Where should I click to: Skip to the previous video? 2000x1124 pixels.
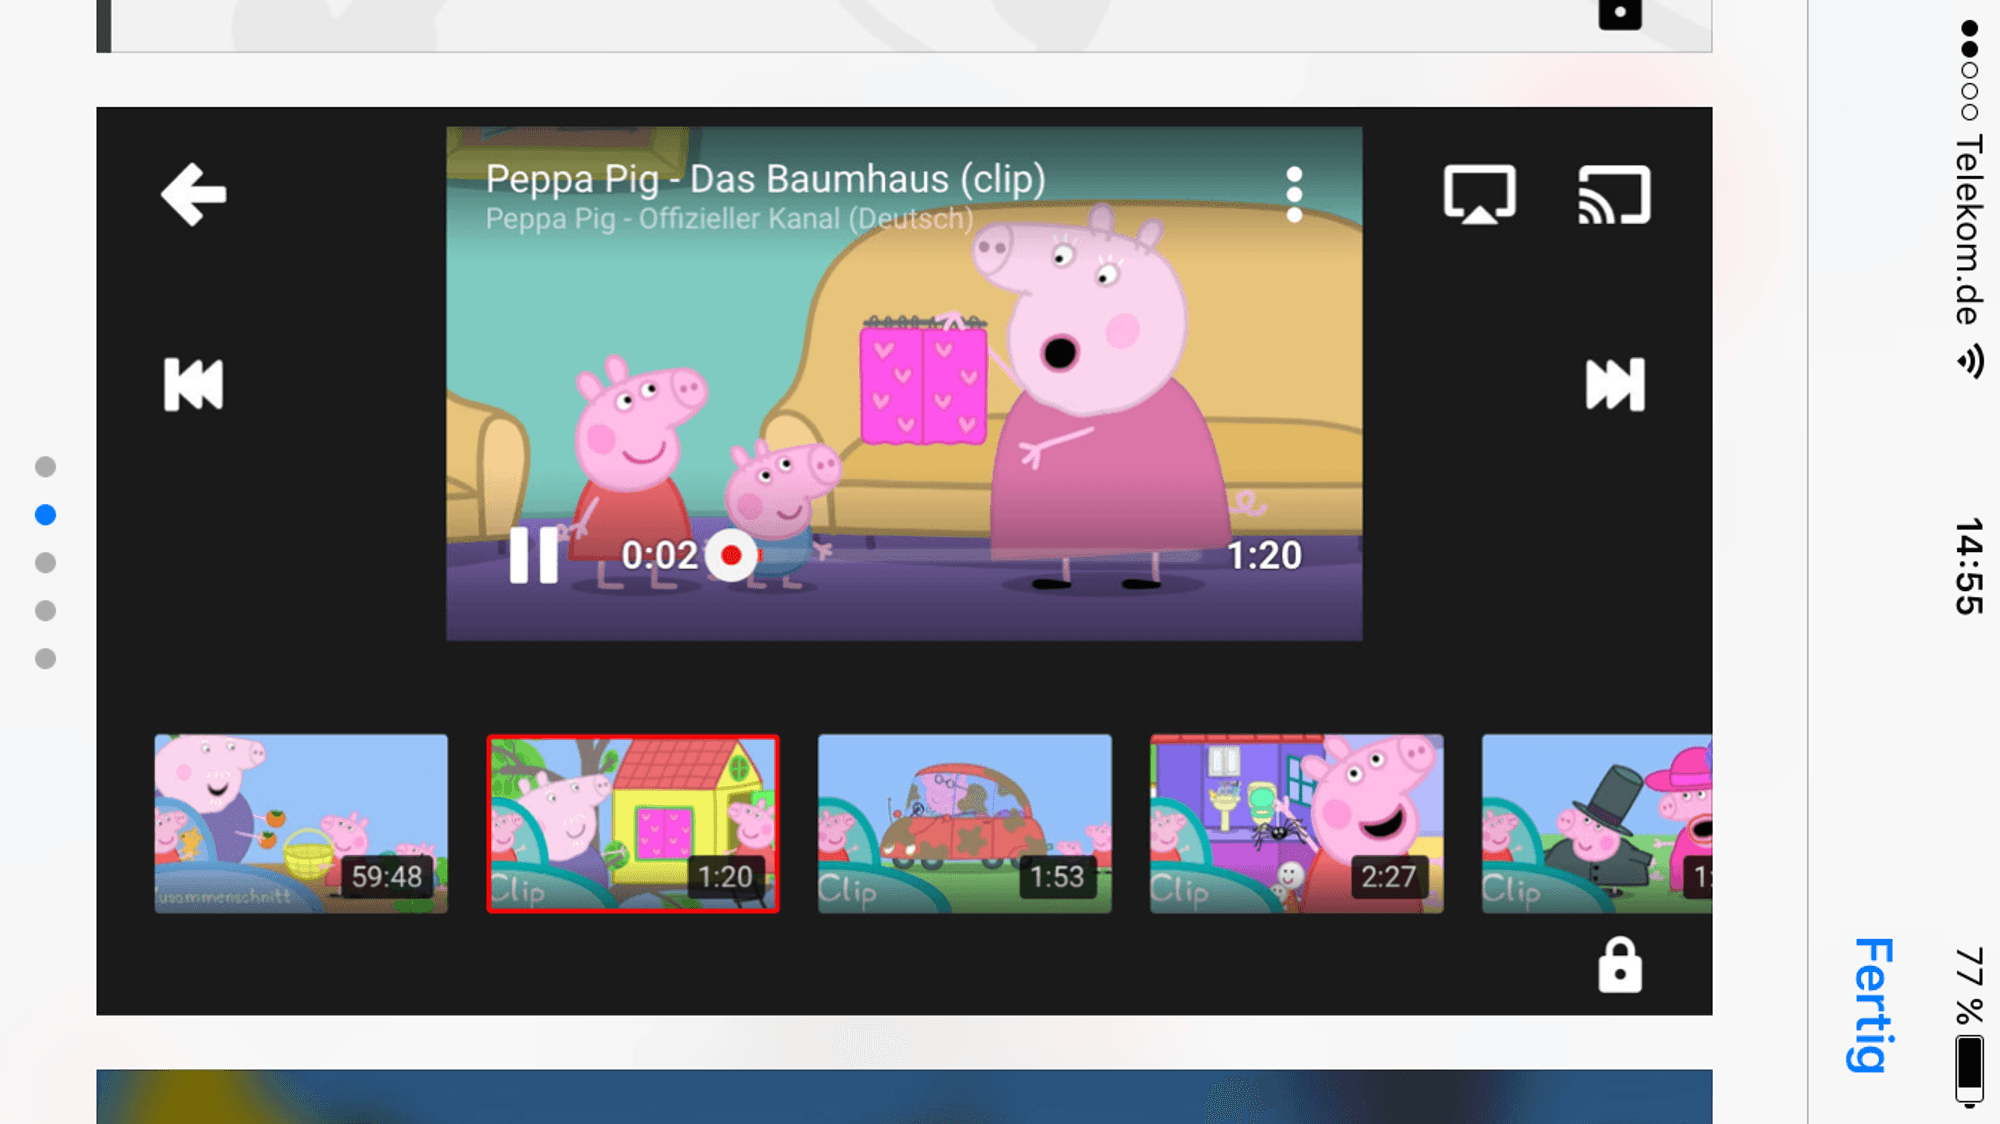pos(194,385)
